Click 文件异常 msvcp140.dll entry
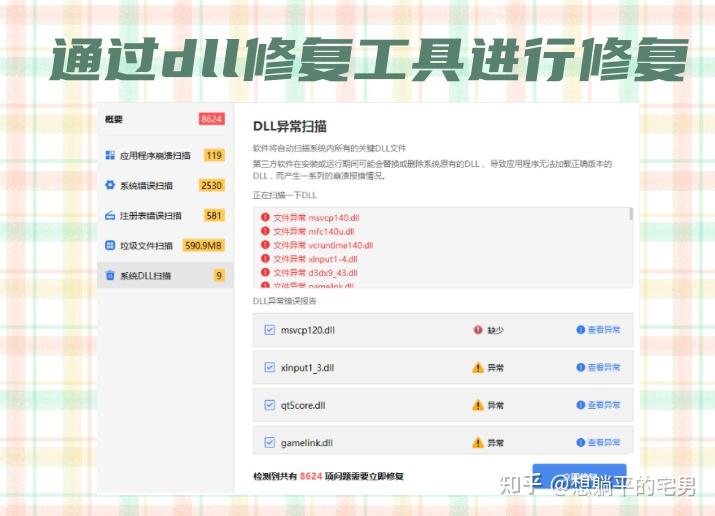715x516 pixels. click(316, 217)
